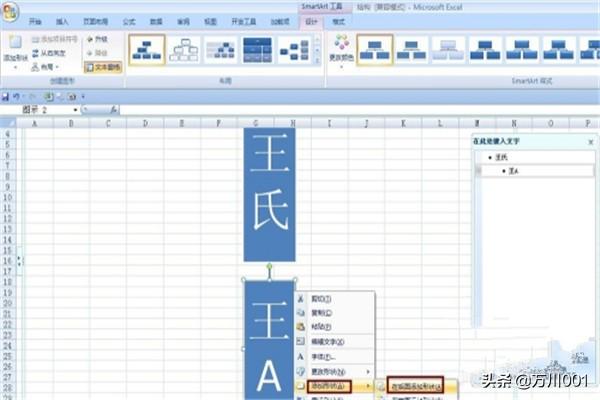Viewport: 600px width, 400px height.
Task: Open the 开发工具 ribbon tab
Action: [x=244, y=22]
